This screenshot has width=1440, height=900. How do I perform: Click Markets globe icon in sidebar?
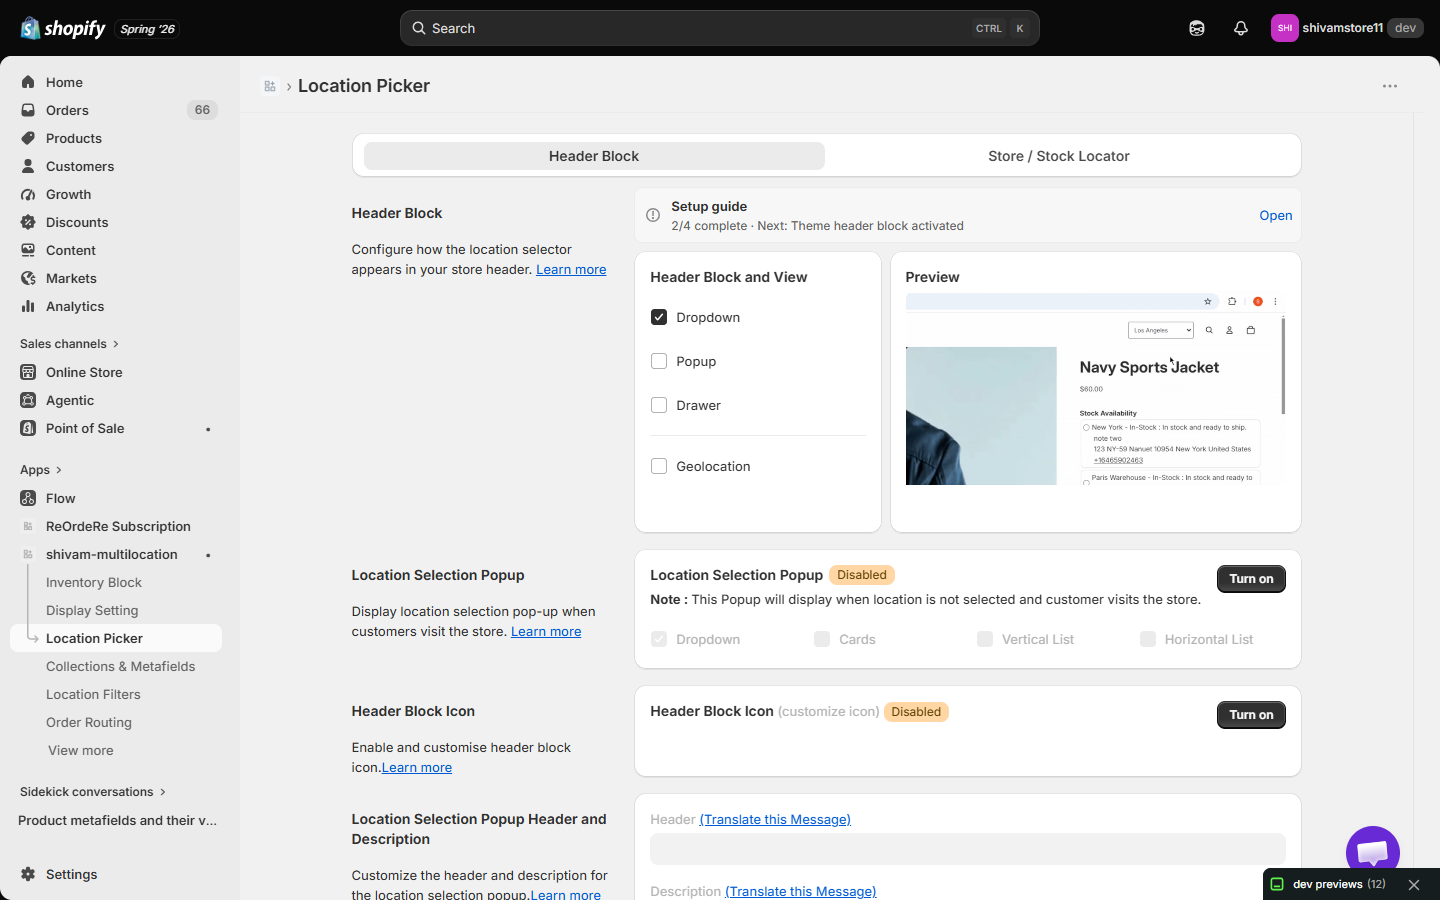[28, 278]
